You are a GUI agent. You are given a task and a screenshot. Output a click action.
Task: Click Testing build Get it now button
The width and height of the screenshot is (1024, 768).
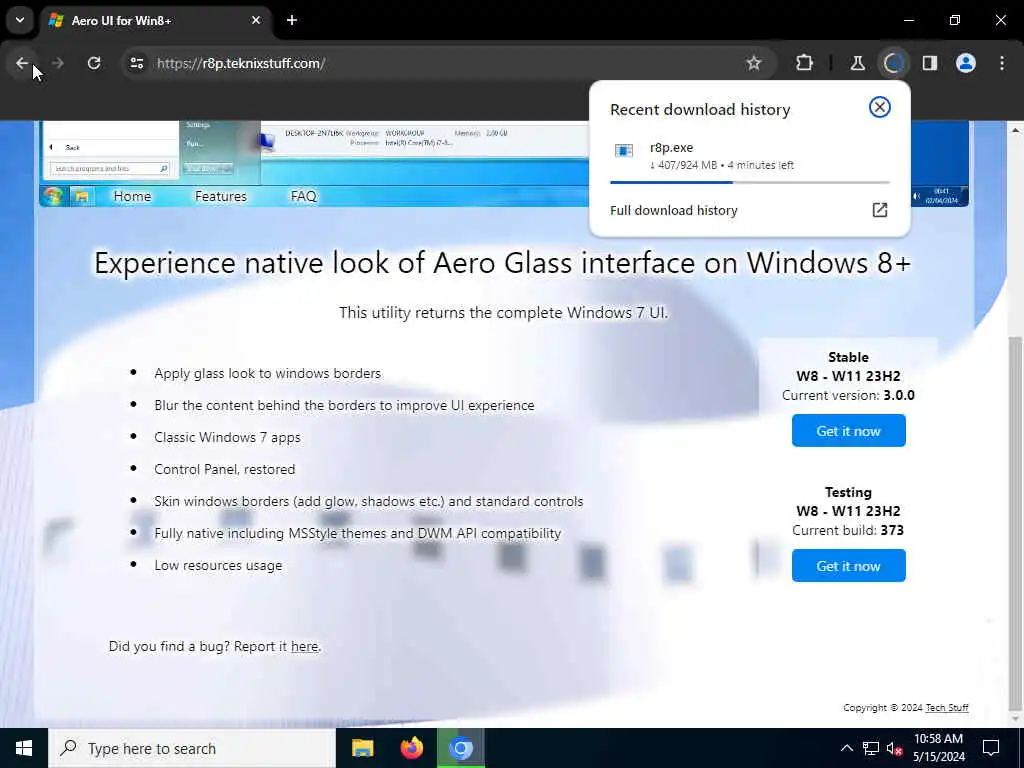tap(848, 566)
